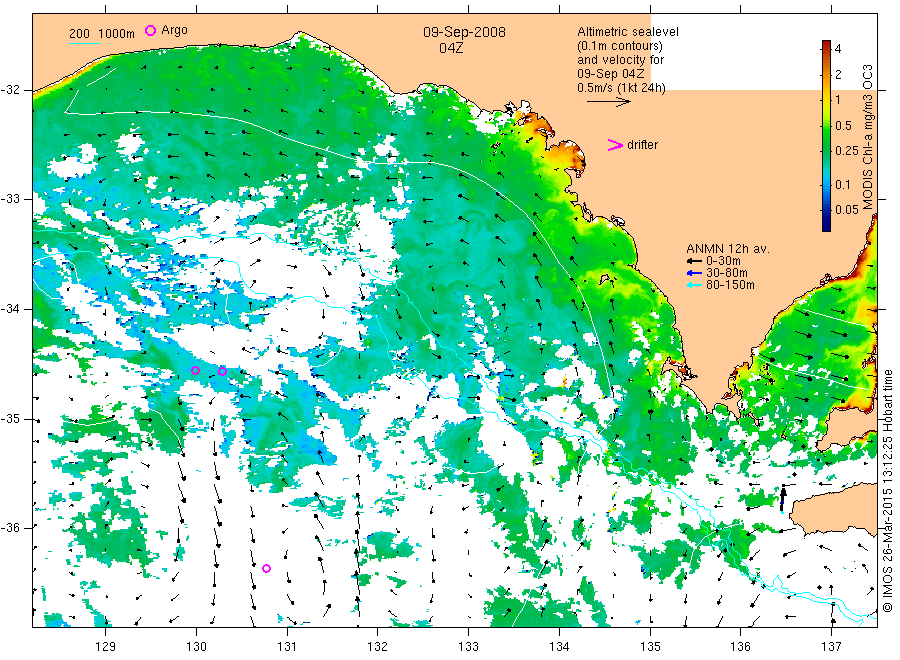The height and width of the screenshot is (660, 900).
Task: Click the colorbar tick label '0.25'
Action: 847,151
